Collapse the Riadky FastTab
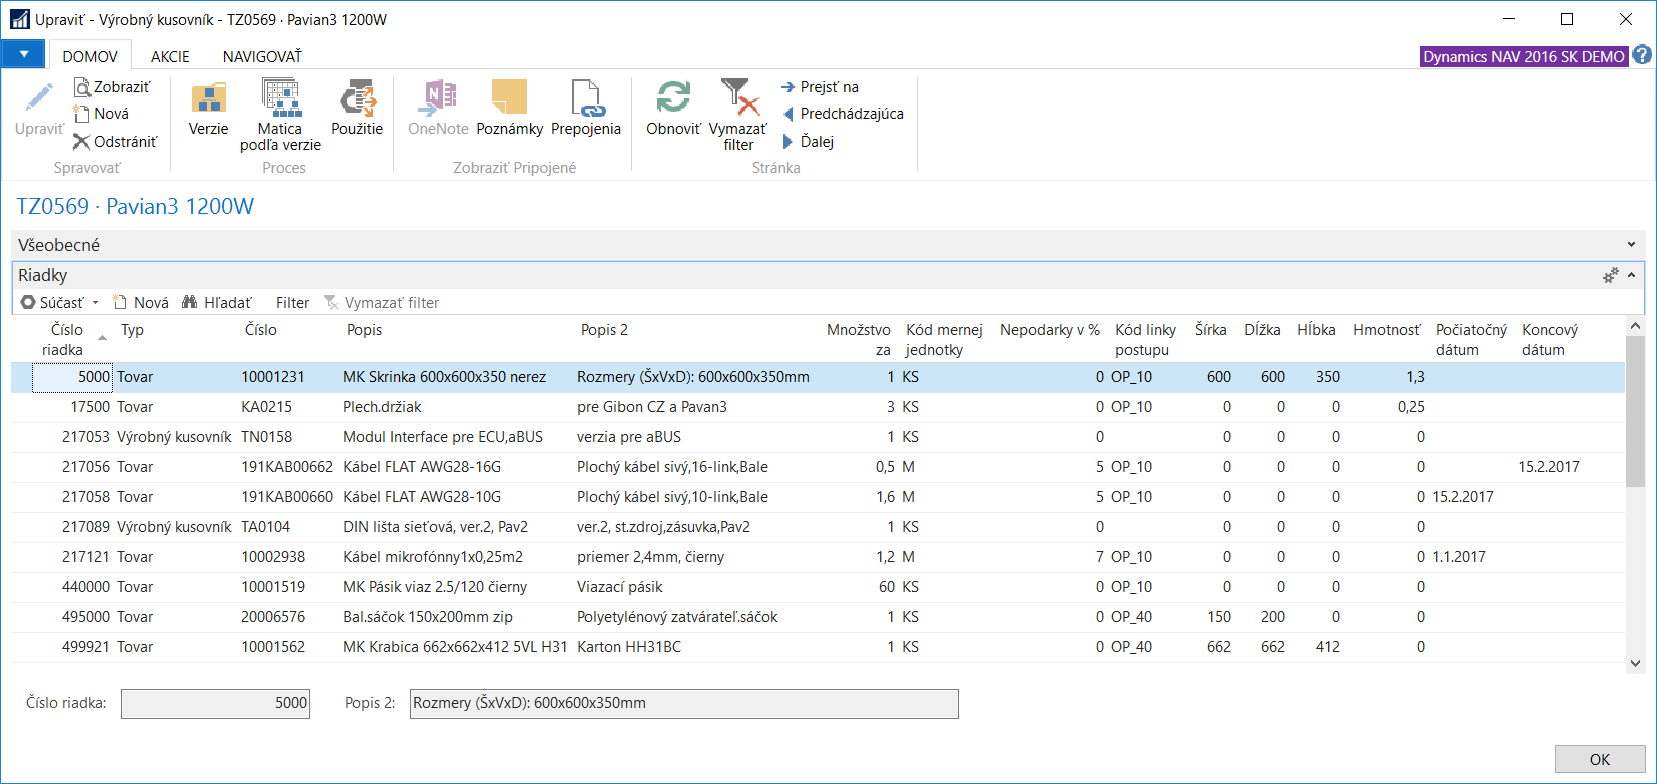Screen dimensions: 1657x784 (x=1631, y=275)
